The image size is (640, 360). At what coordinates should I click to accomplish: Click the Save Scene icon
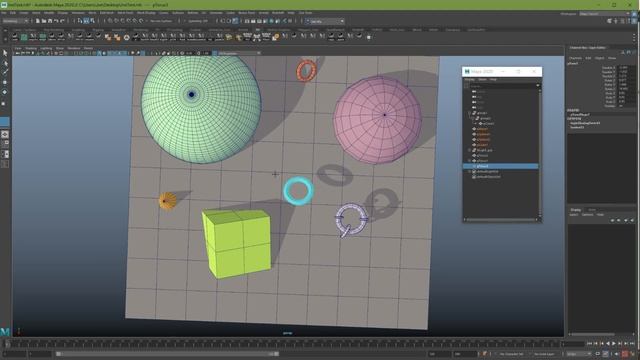pos(50,21)
